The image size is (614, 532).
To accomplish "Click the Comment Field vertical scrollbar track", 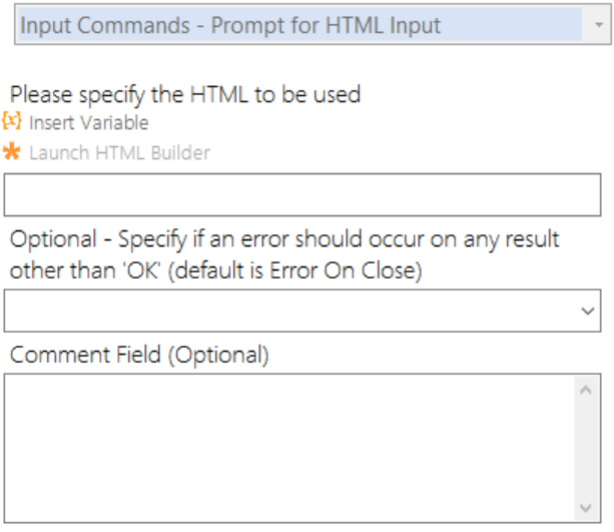I will pyautogui.click(x=587, y=446).
